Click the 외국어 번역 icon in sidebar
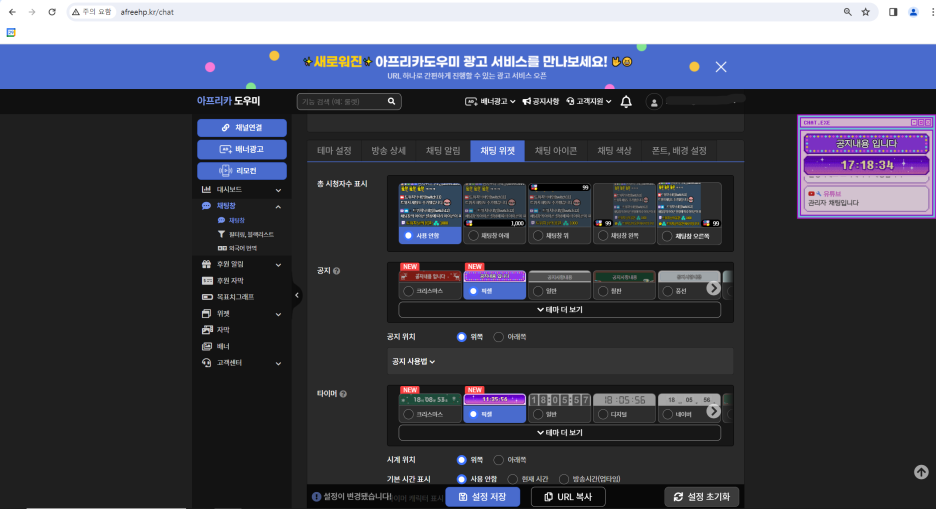Image resolution: width=936 pixels, height=509 pixels. 221,248
